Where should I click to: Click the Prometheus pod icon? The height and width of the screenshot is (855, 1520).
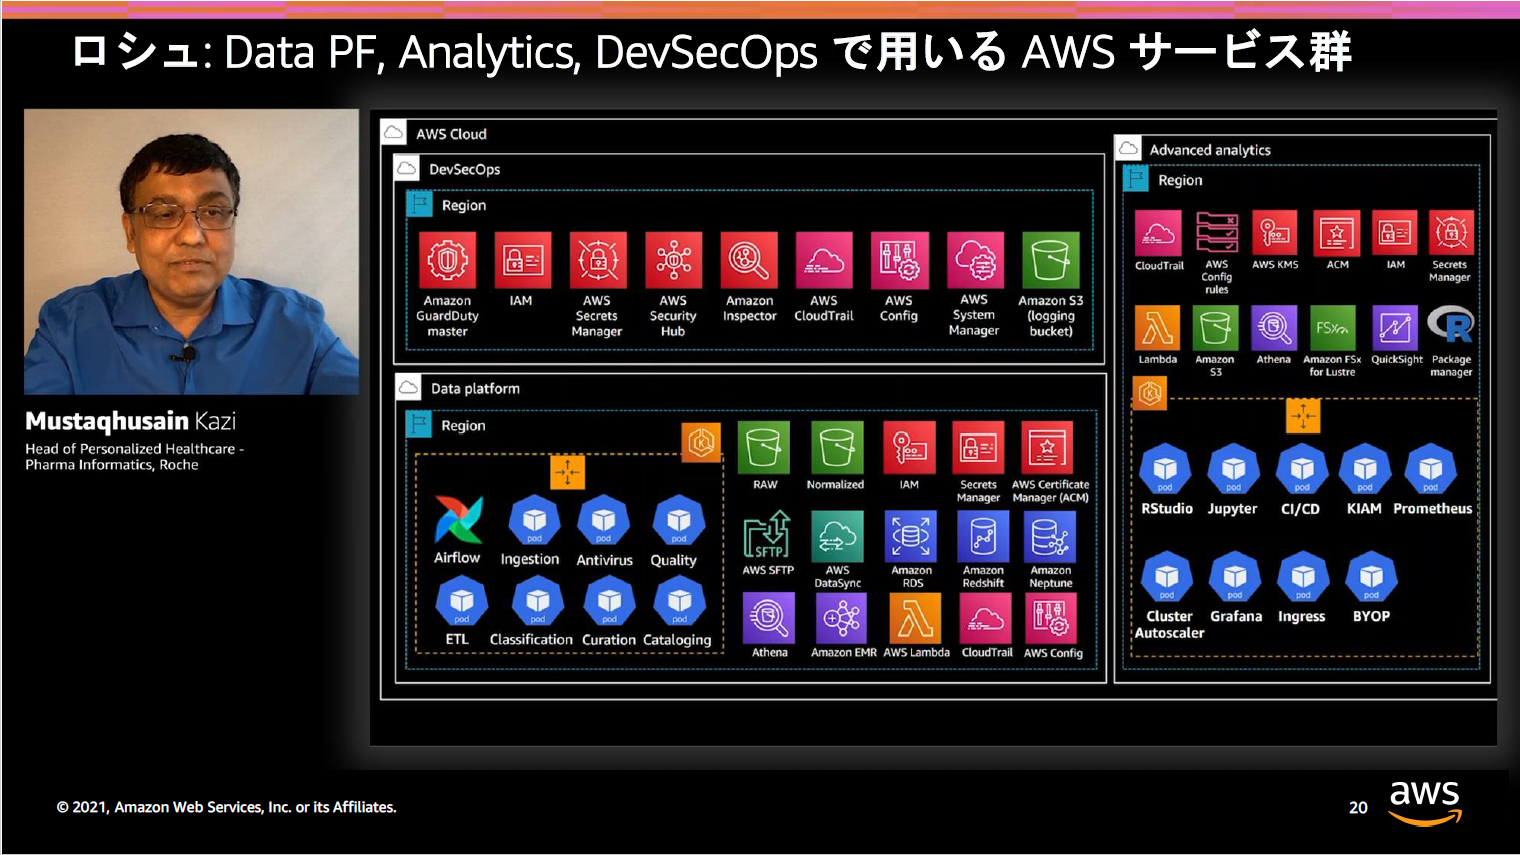[1431, 469]
